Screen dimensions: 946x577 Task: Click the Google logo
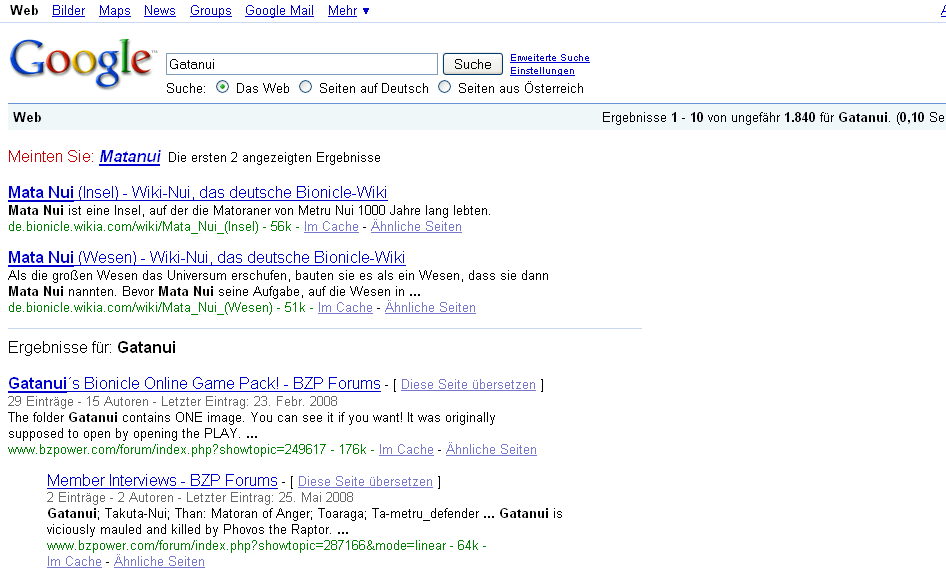[81, 63]
